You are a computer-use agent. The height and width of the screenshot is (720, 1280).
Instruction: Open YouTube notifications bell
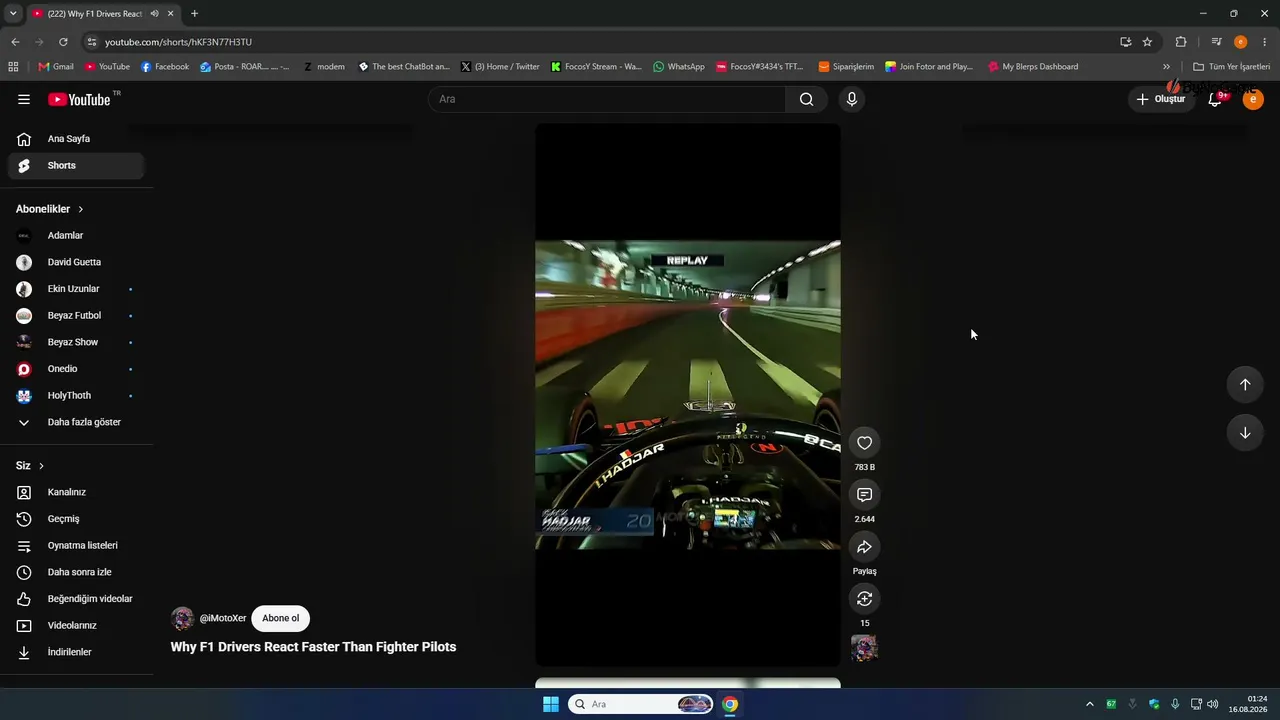click(x=1215, y=99)
